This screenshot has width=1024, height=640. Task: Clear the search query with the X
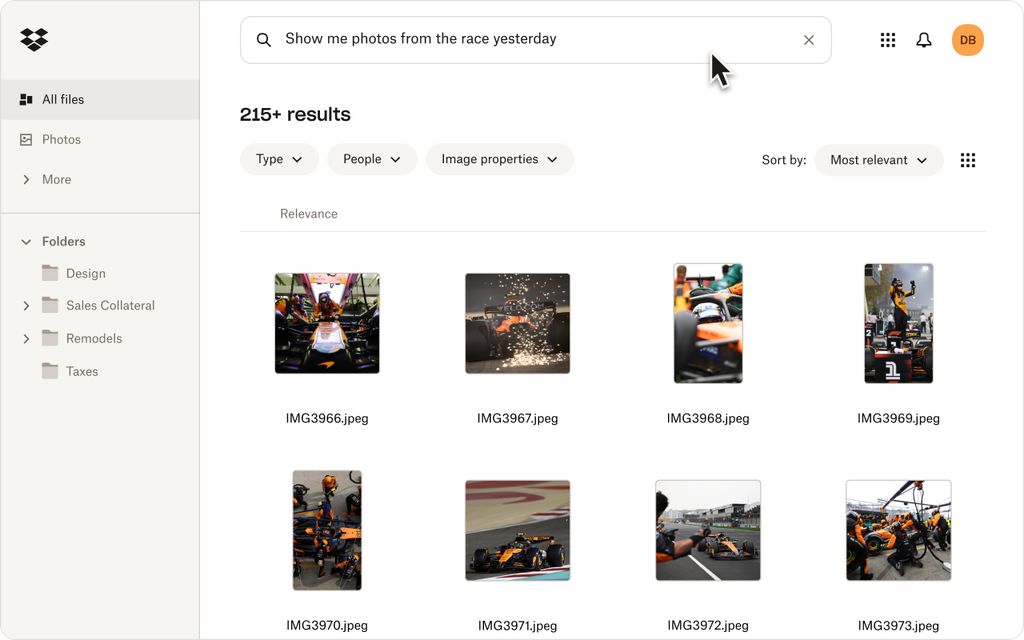click(809, 40)
